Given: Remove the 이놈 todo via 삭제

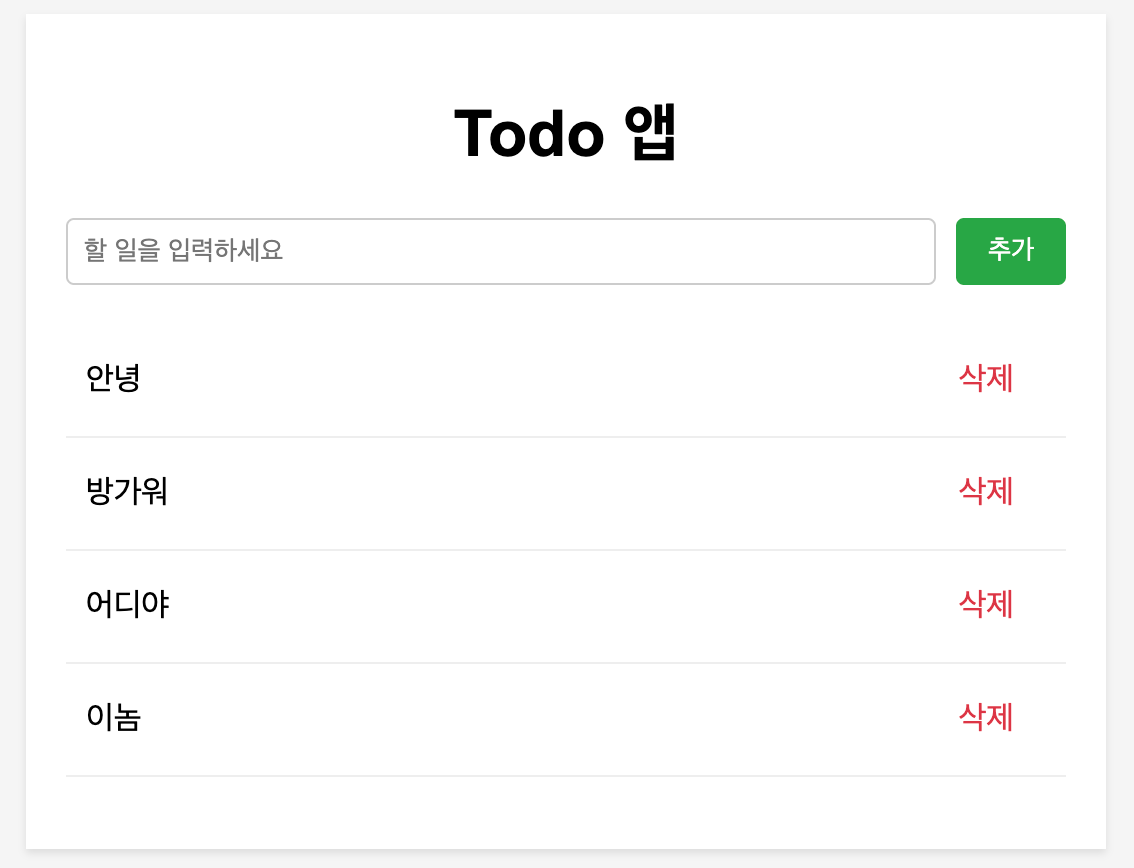Looking at the screenshot, I should [x=985, y=717].
